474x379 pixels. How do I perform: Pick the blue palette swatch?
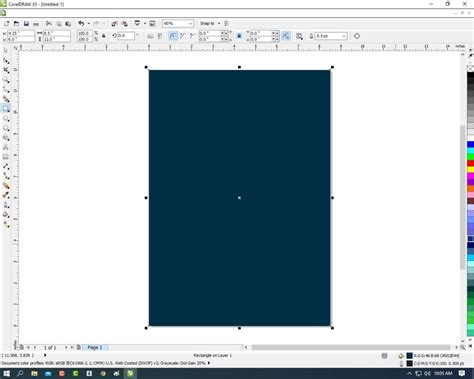coord(470,144)
